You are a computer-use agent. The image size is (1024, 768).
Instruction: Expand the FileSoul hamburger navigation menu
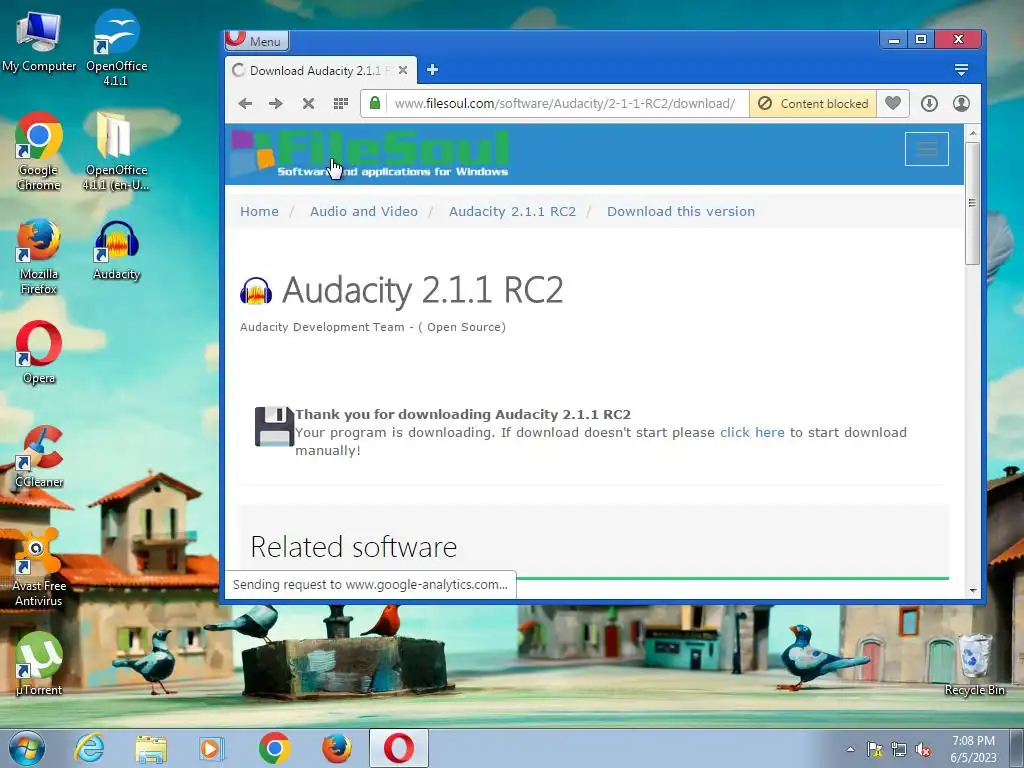click(926, 149)
